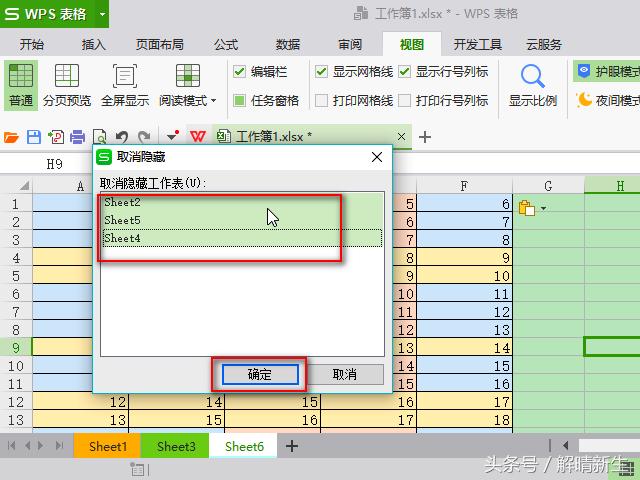The width and height of the screenshot is (640, 480).
Task: Go to last sheet navigation arrow
Action: click(x=60, y=445)
